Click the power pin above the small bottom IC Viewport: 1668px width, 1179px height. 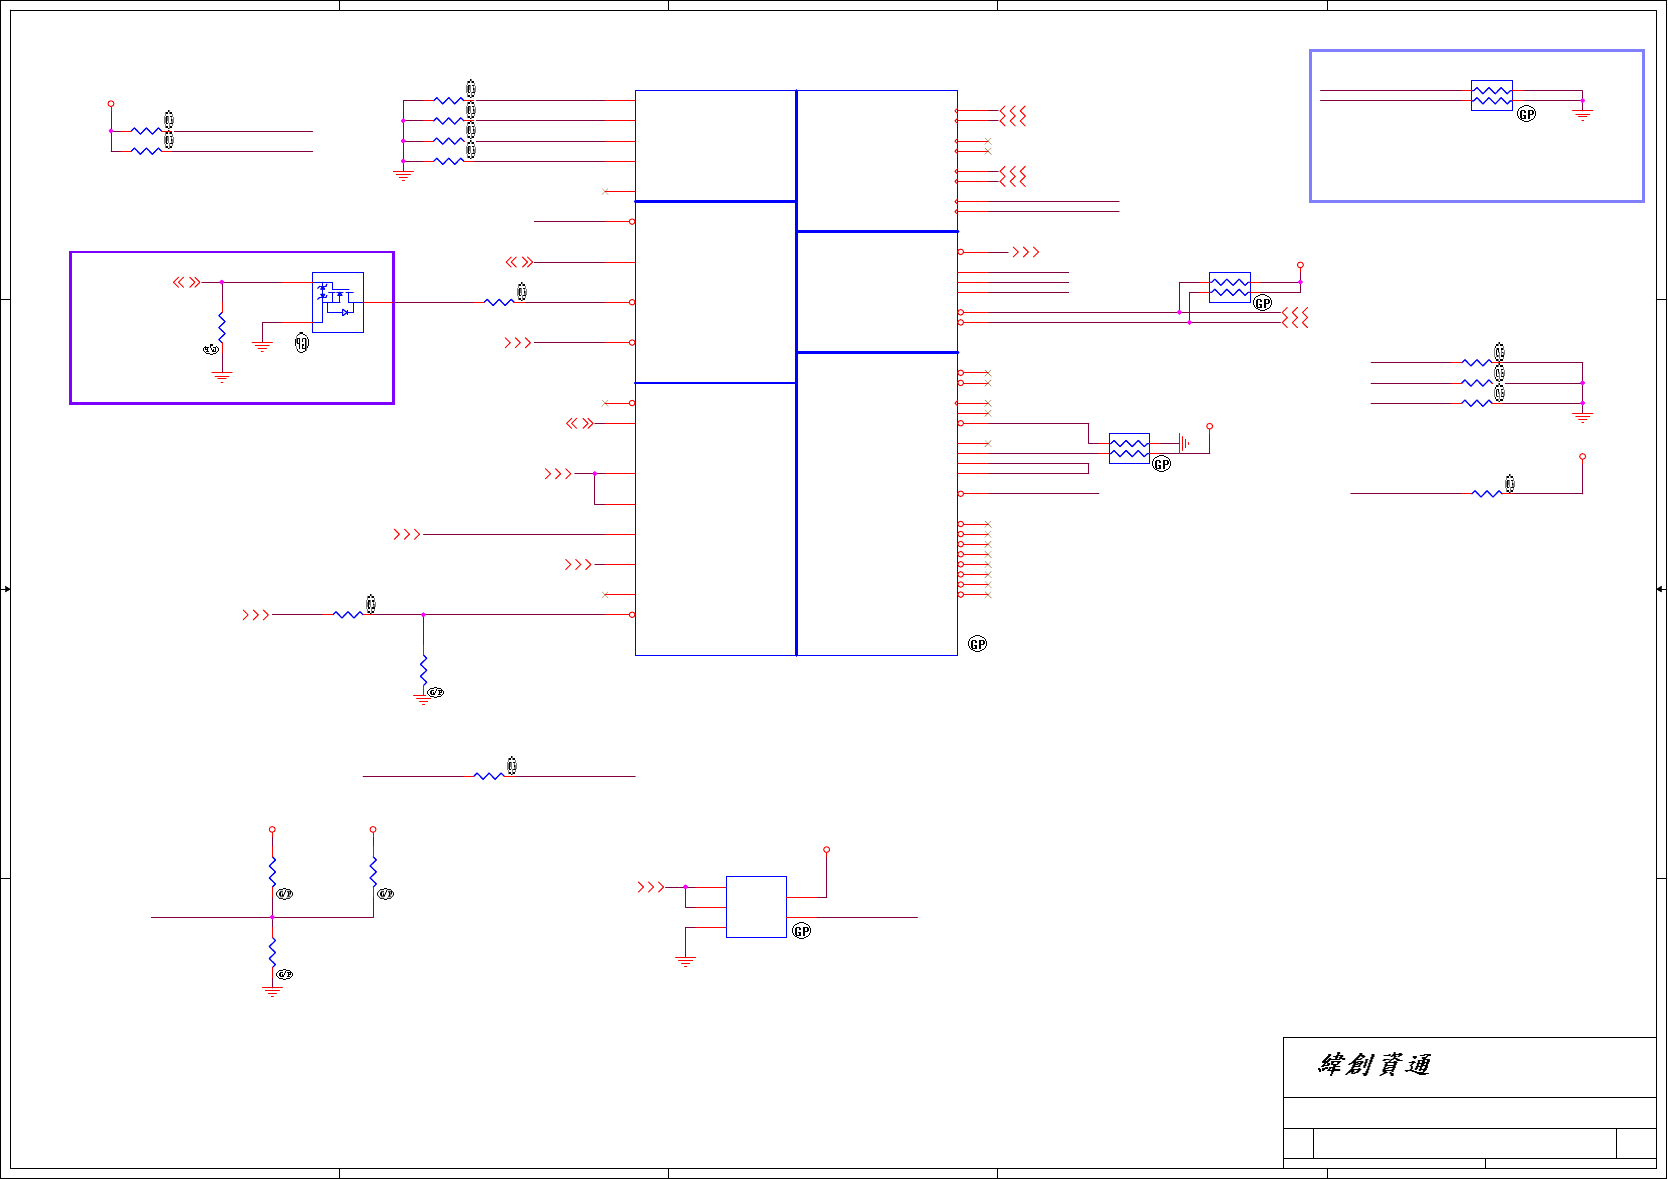pos(826,850)
